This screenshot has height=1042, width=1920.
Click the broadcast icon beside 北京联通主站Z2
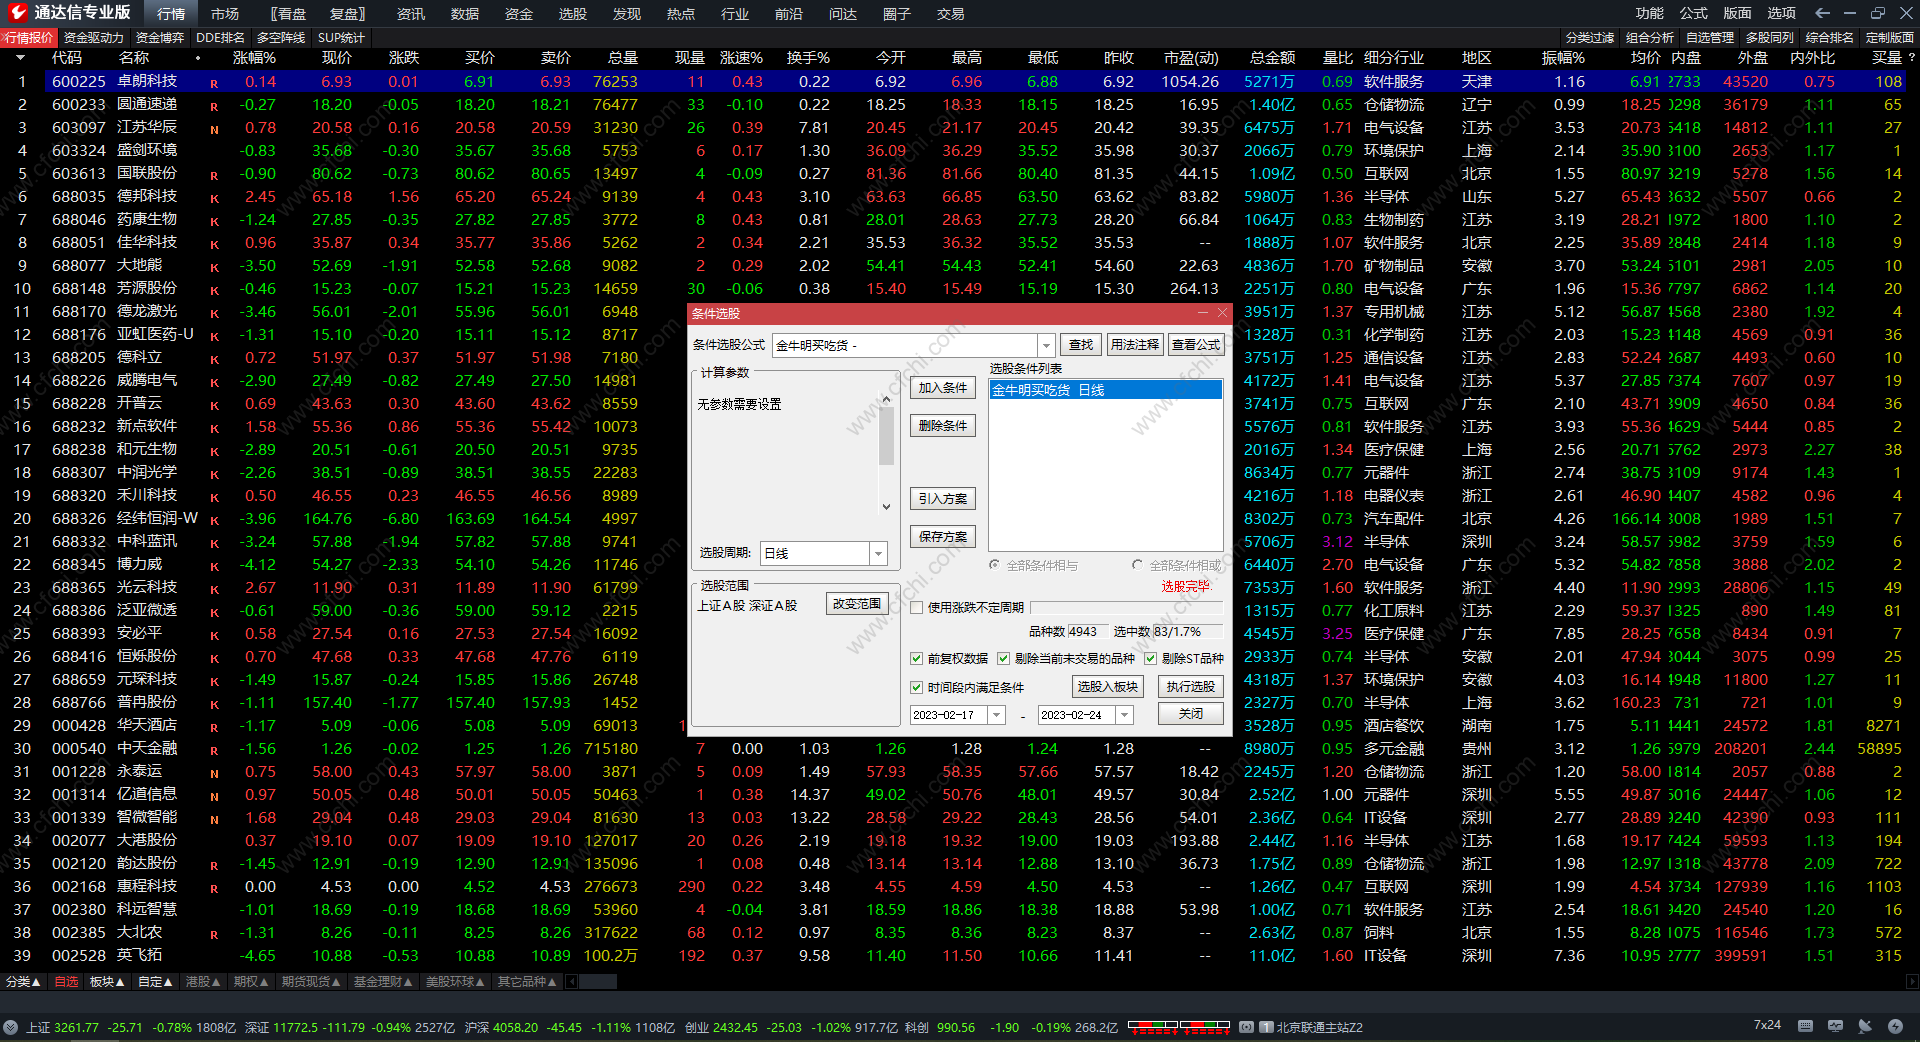tap(1246, 1027)
